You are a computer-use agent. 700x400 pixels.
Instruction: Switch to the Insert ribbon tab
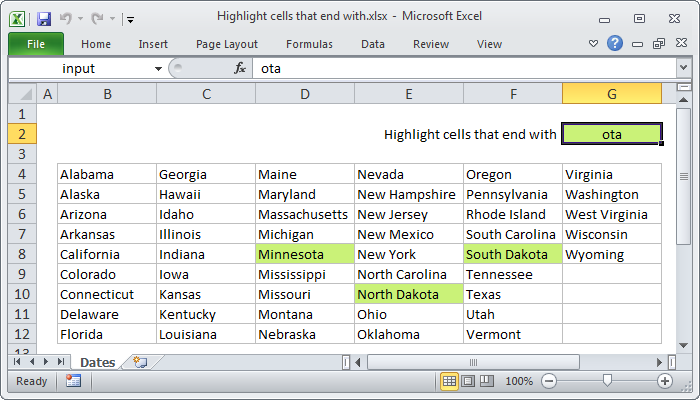pyautogui.click(x=153, y=44)
